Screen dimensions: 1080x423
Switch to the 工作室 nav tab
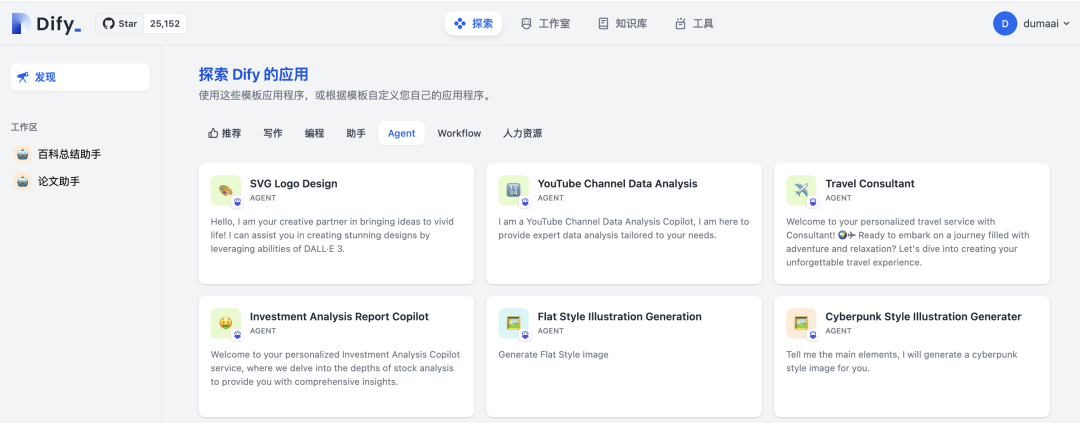(x=546, y=23)
